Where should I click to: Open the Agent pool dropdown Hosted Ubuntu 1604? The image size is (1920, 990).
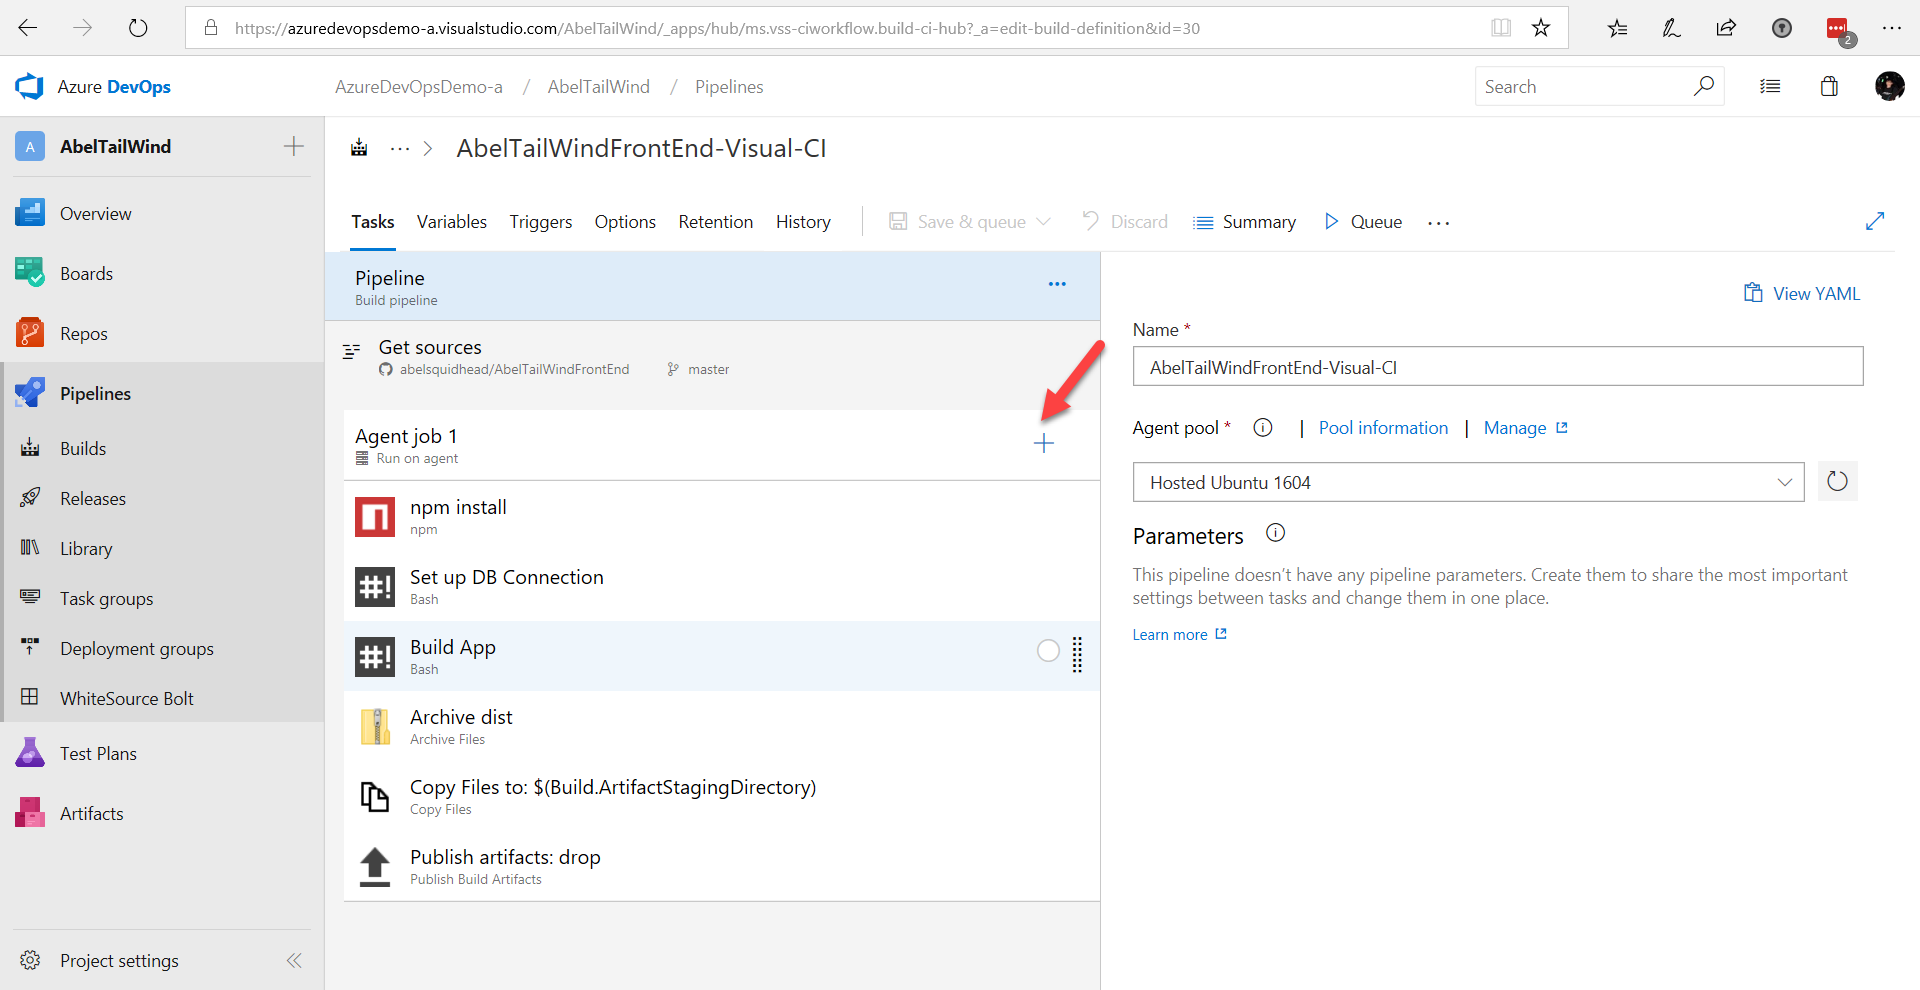click(1468, 482)
